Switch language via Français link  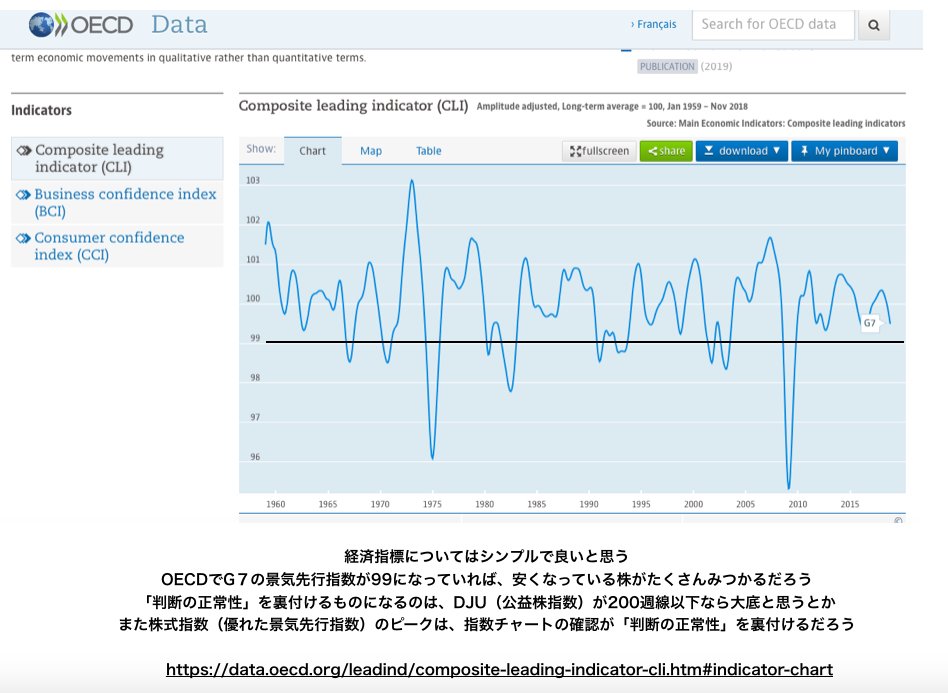pos(655,24)
